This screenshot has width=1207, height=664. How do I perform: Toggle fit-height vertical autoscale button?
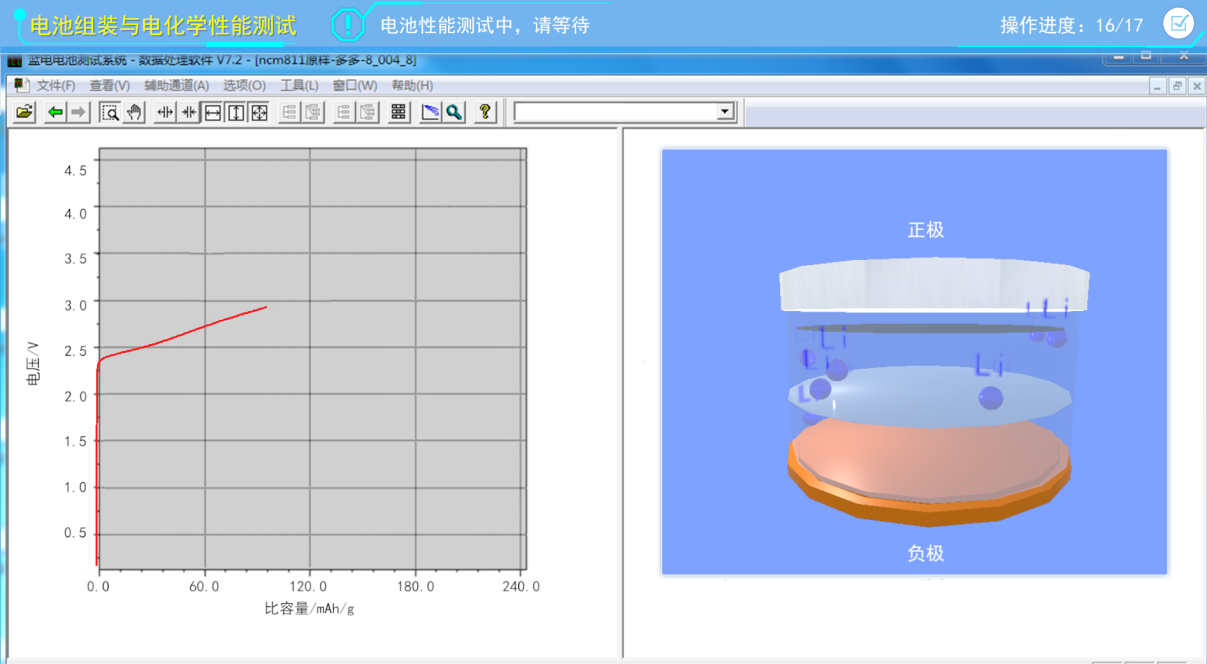click(x=236, y=112)
